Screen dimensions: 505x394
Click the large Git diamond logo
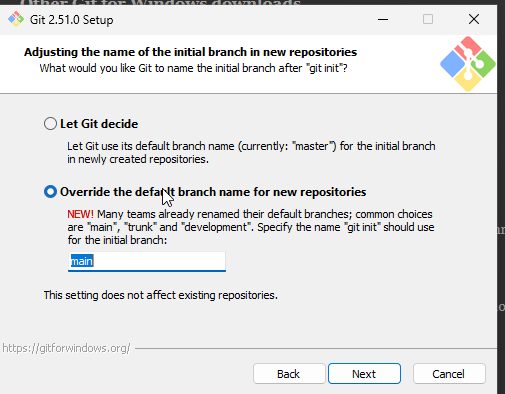point(468,64)
